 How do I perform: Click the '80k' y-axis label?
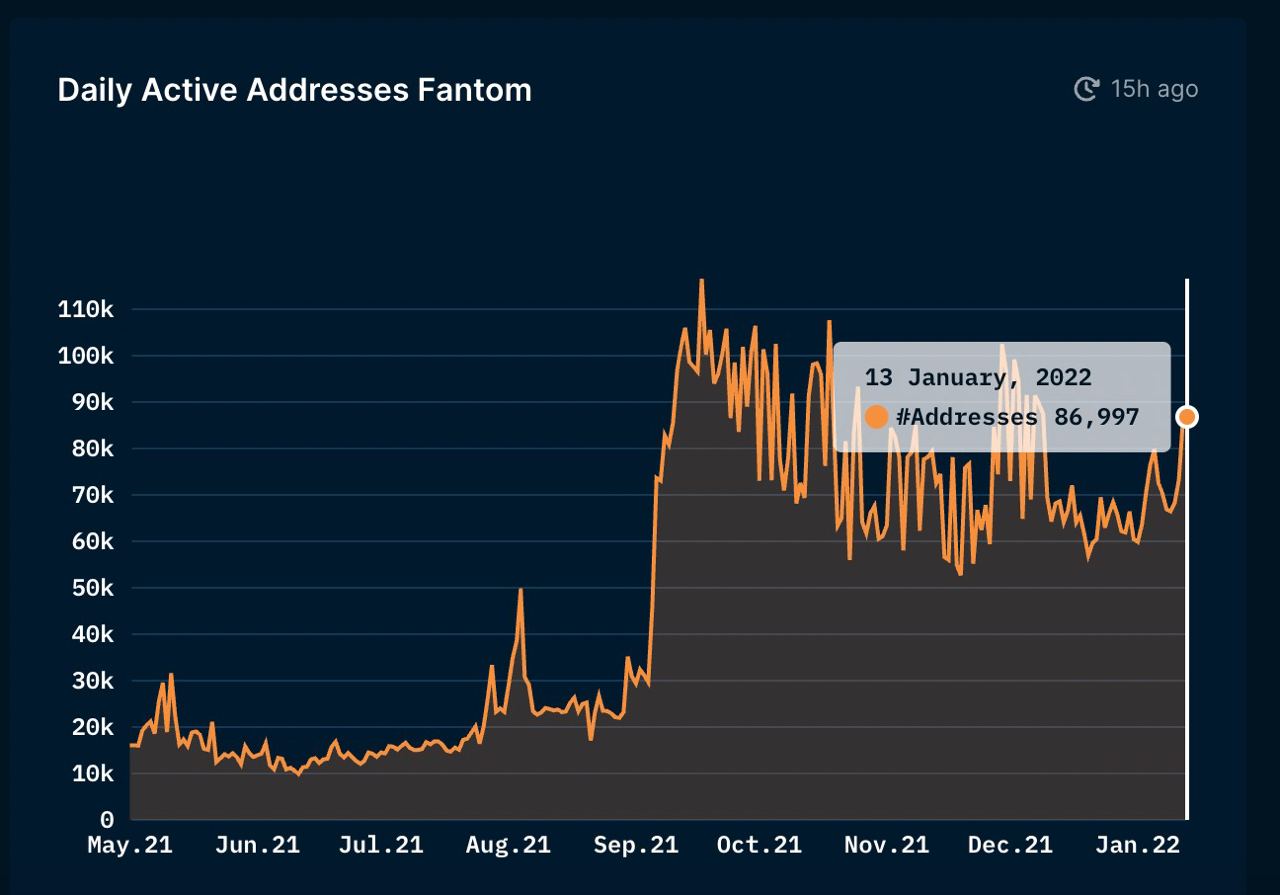(x=93, y=449)
